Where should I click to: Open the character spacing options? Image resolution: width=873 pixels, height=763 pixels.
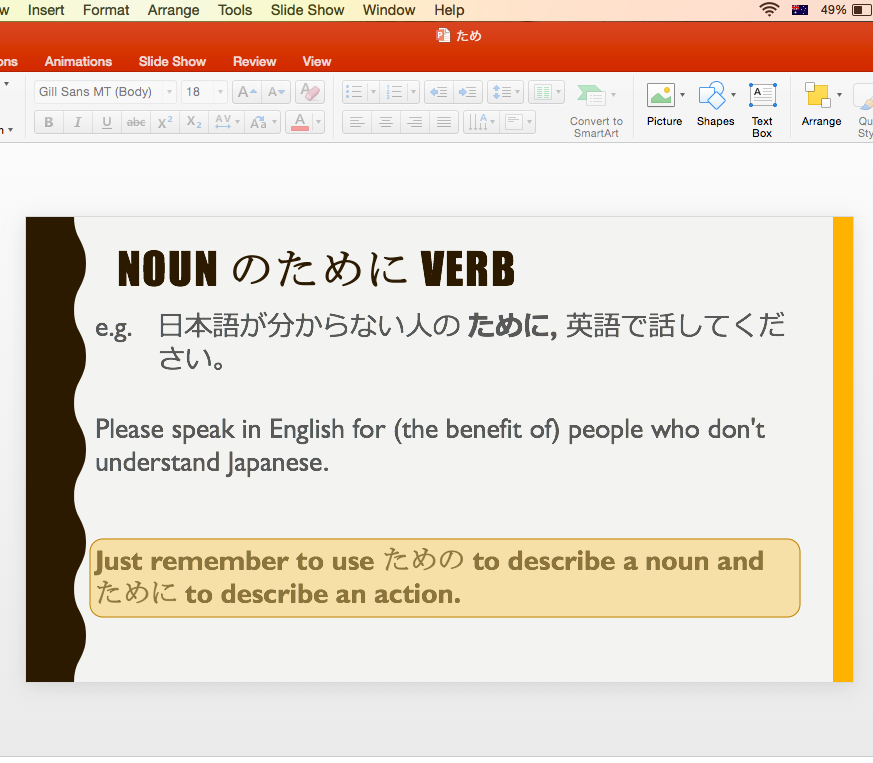point(227,122)
